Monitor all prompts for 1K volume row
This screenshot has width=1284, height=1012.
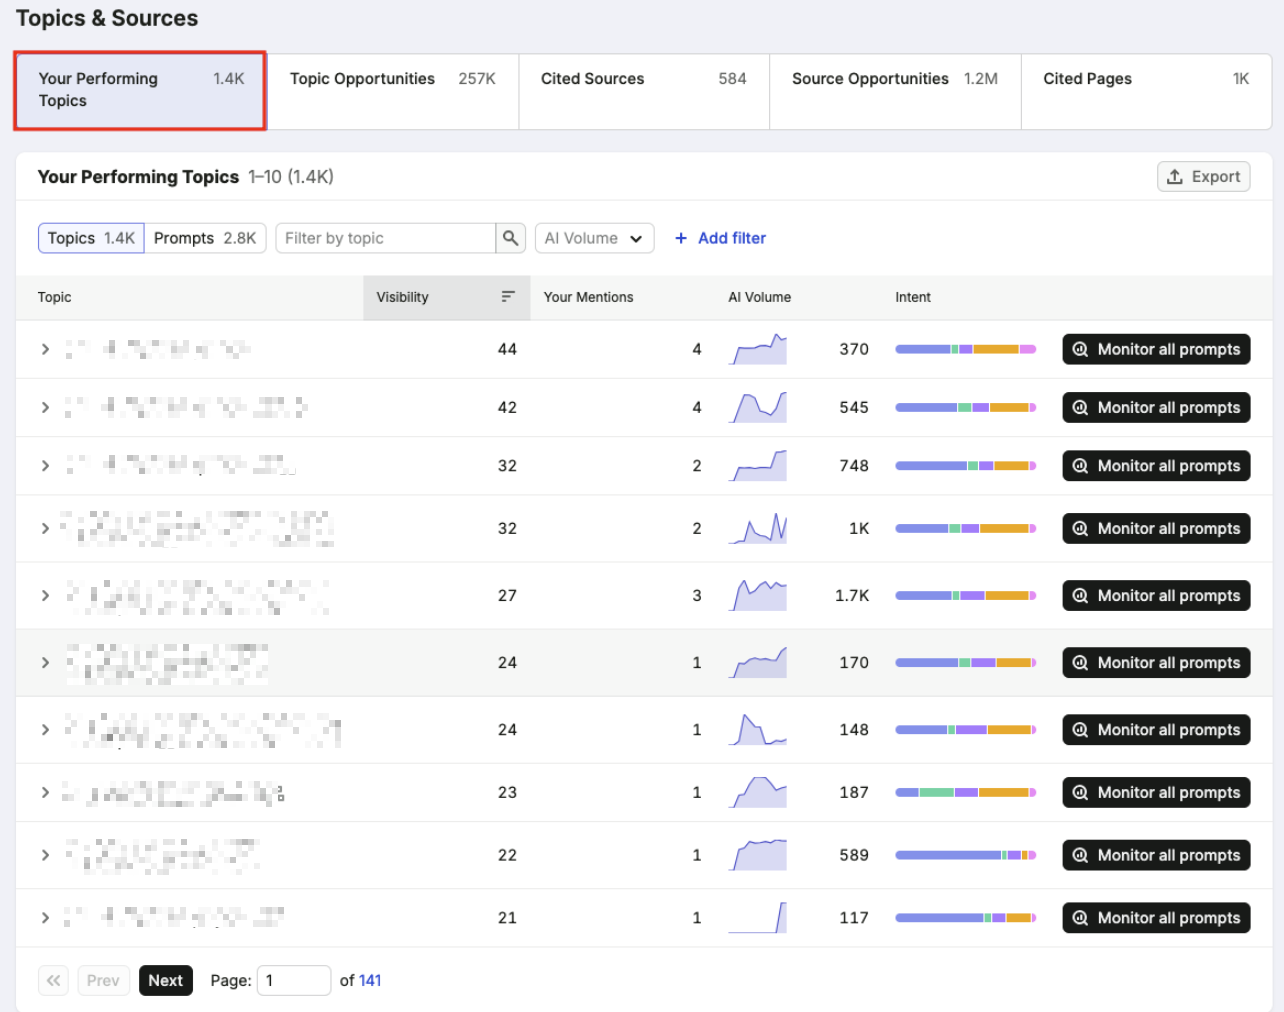click(x=1156, y=528)
